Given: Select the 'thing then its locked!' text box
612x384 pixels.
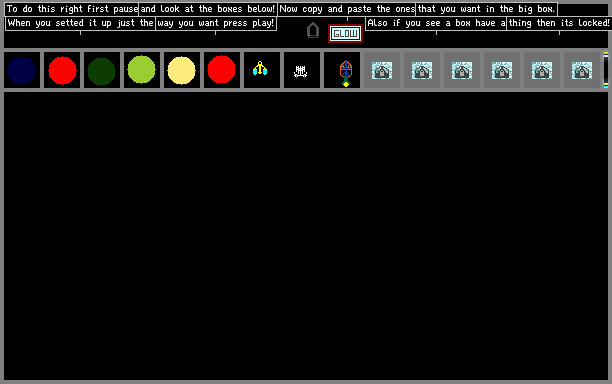Looking at the screenshot, I should coord(559,23).
